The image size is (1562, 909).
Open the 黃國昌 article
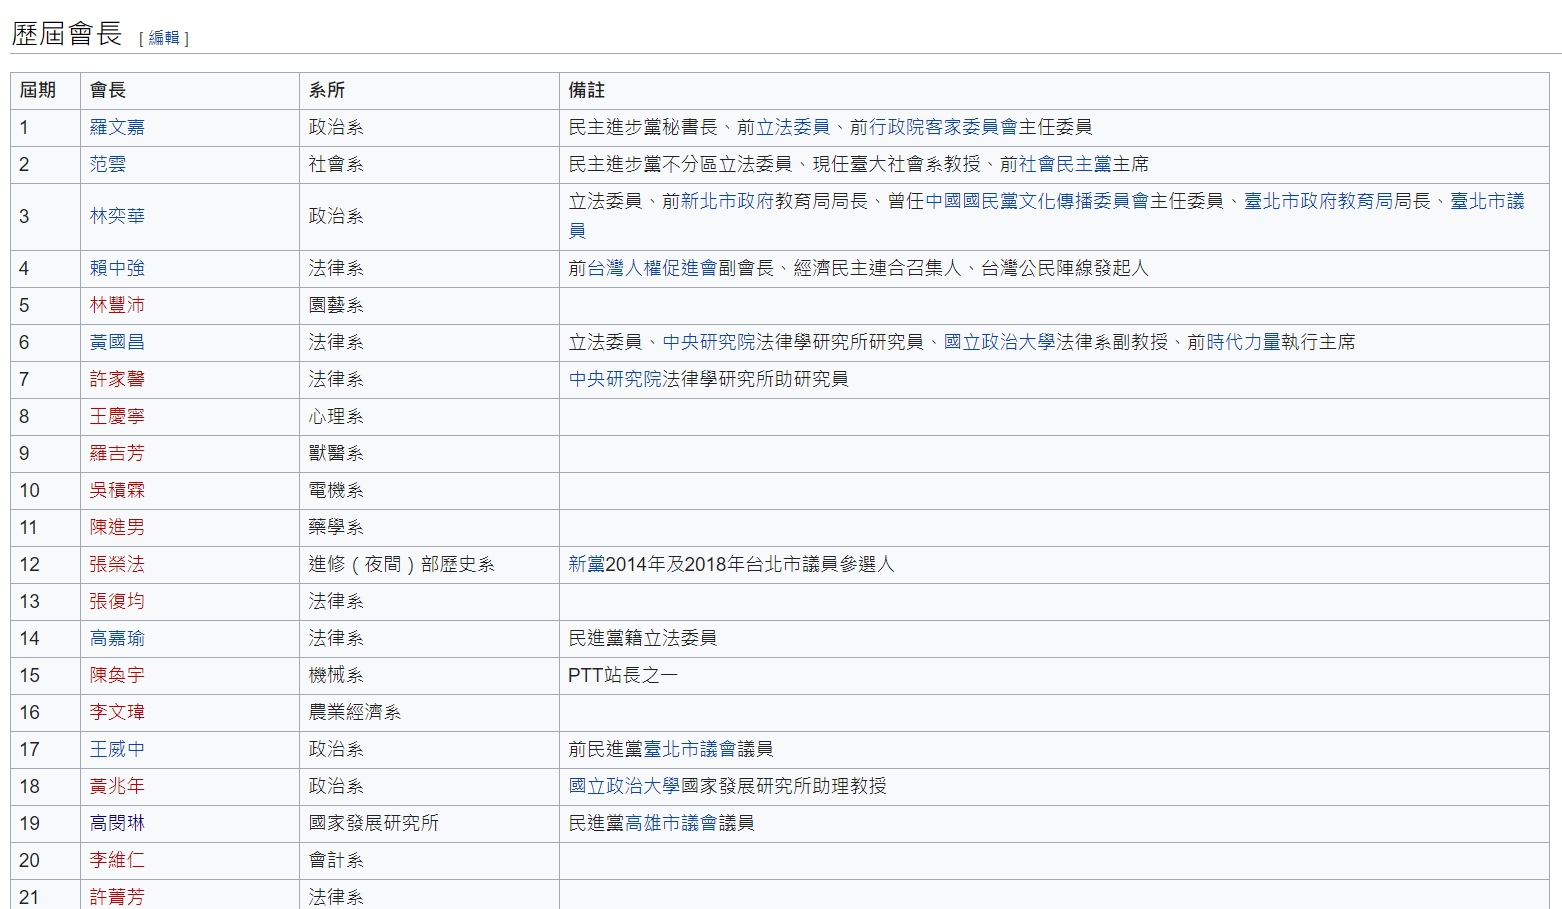[117, 342]
